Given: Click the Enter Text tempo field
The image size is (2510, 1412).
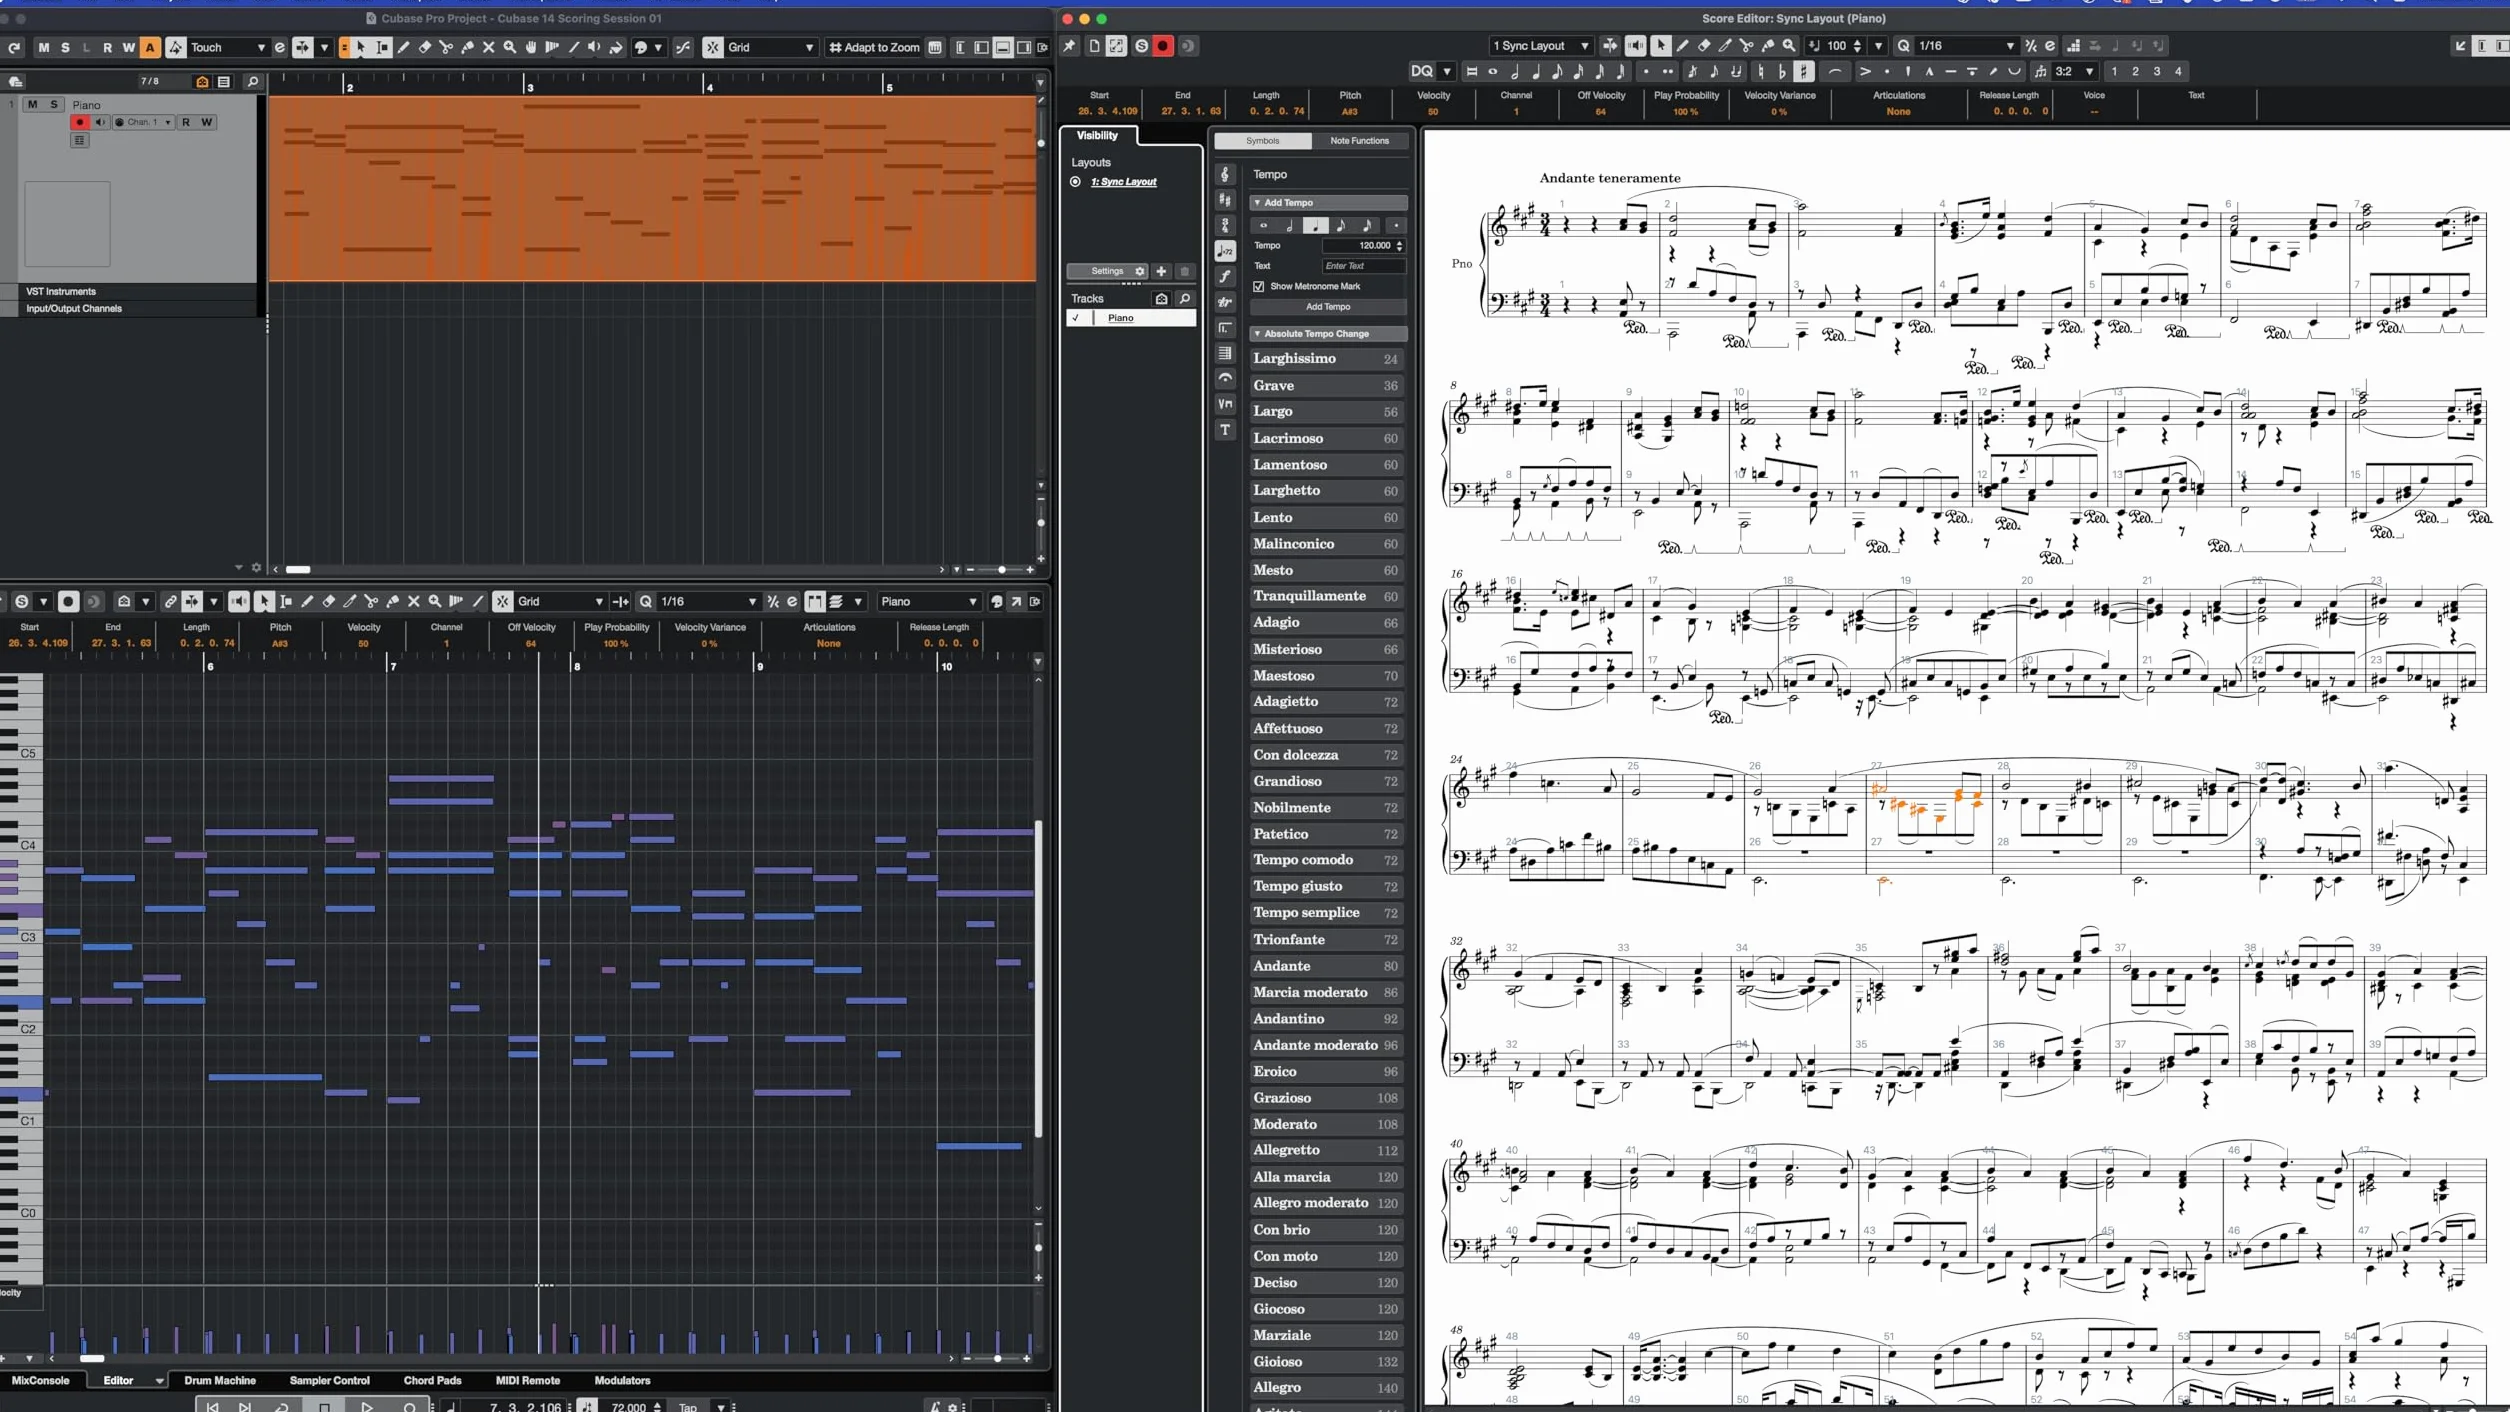Looking at the screenshot, I should tap(1363, 266).
